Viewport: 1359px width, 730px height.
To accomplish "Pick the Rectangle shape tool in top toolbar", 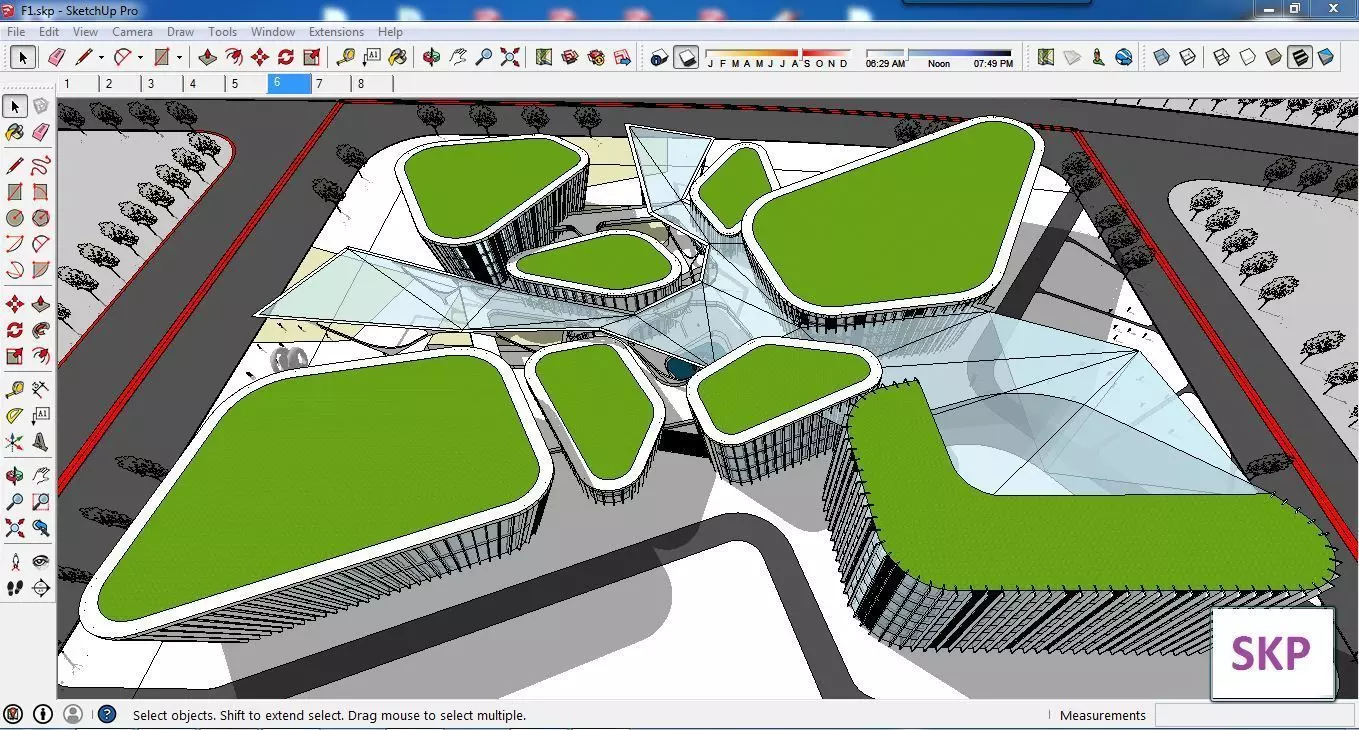I will (162, 57).
